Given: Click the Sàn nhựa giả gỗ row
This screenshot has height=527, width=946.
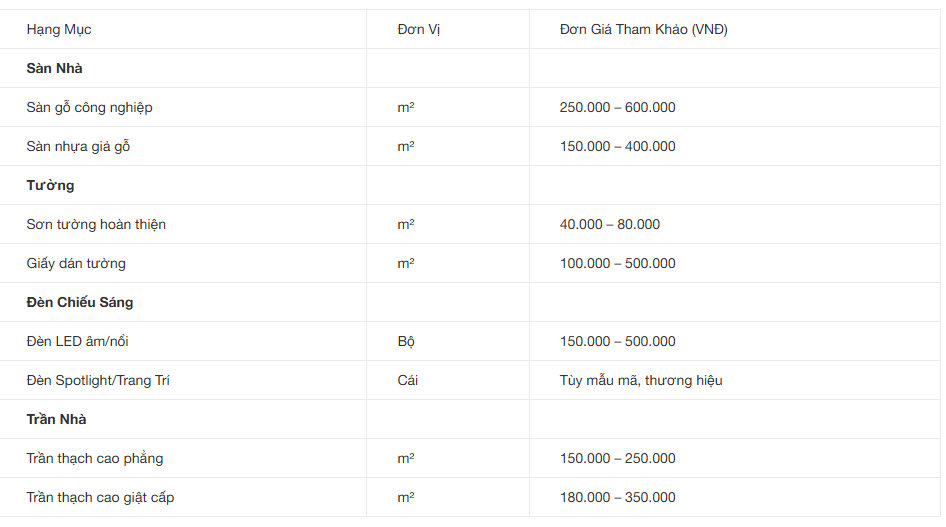Looking at the screenshot, I should (470, 147).
